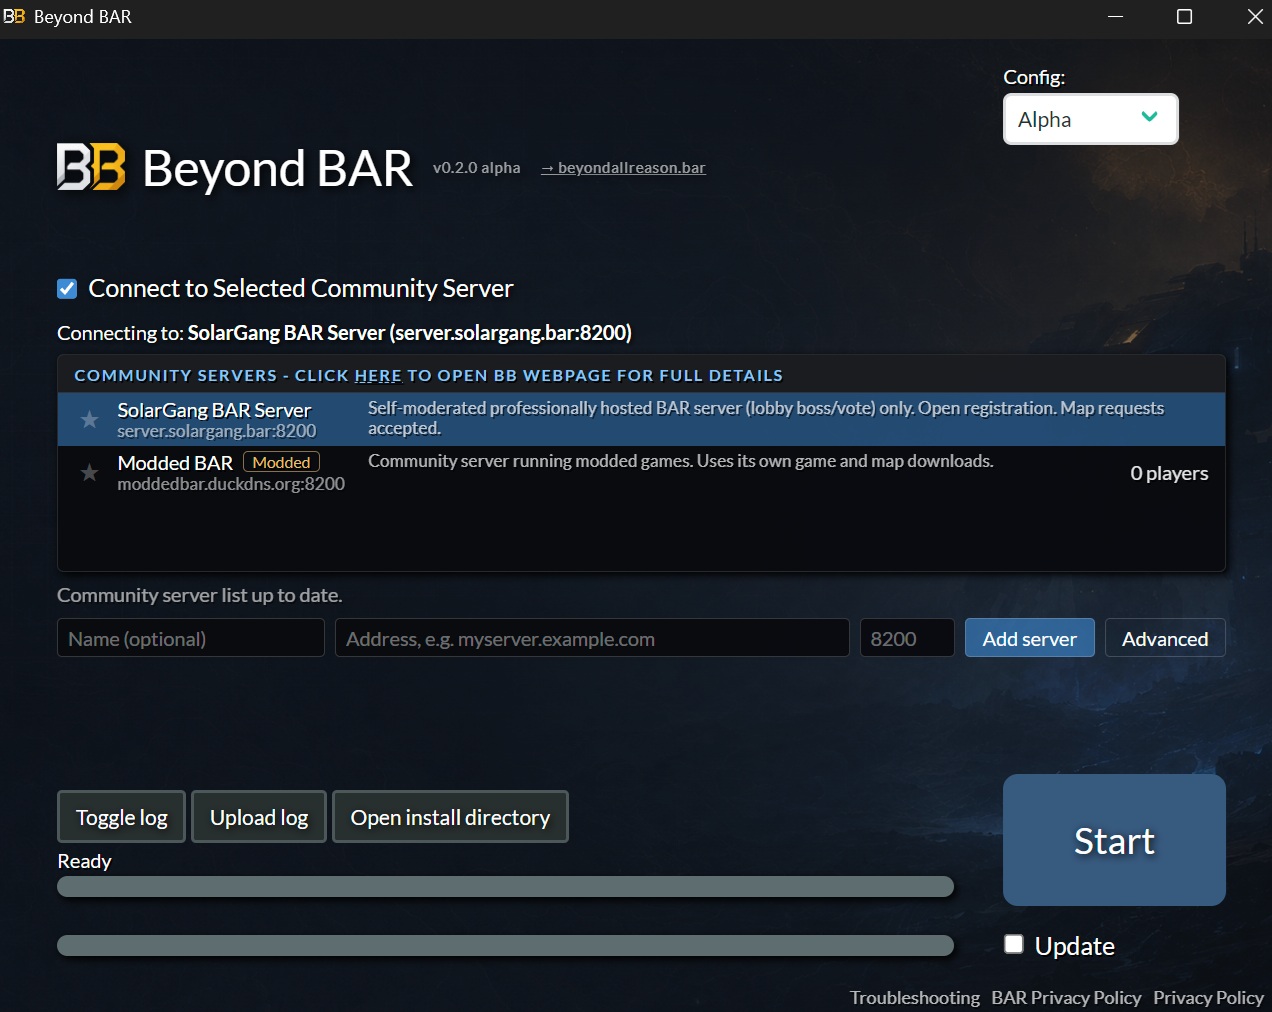Click the '0 players' text
The image size is (1272, 1012).
click(x=1169, y=473)
